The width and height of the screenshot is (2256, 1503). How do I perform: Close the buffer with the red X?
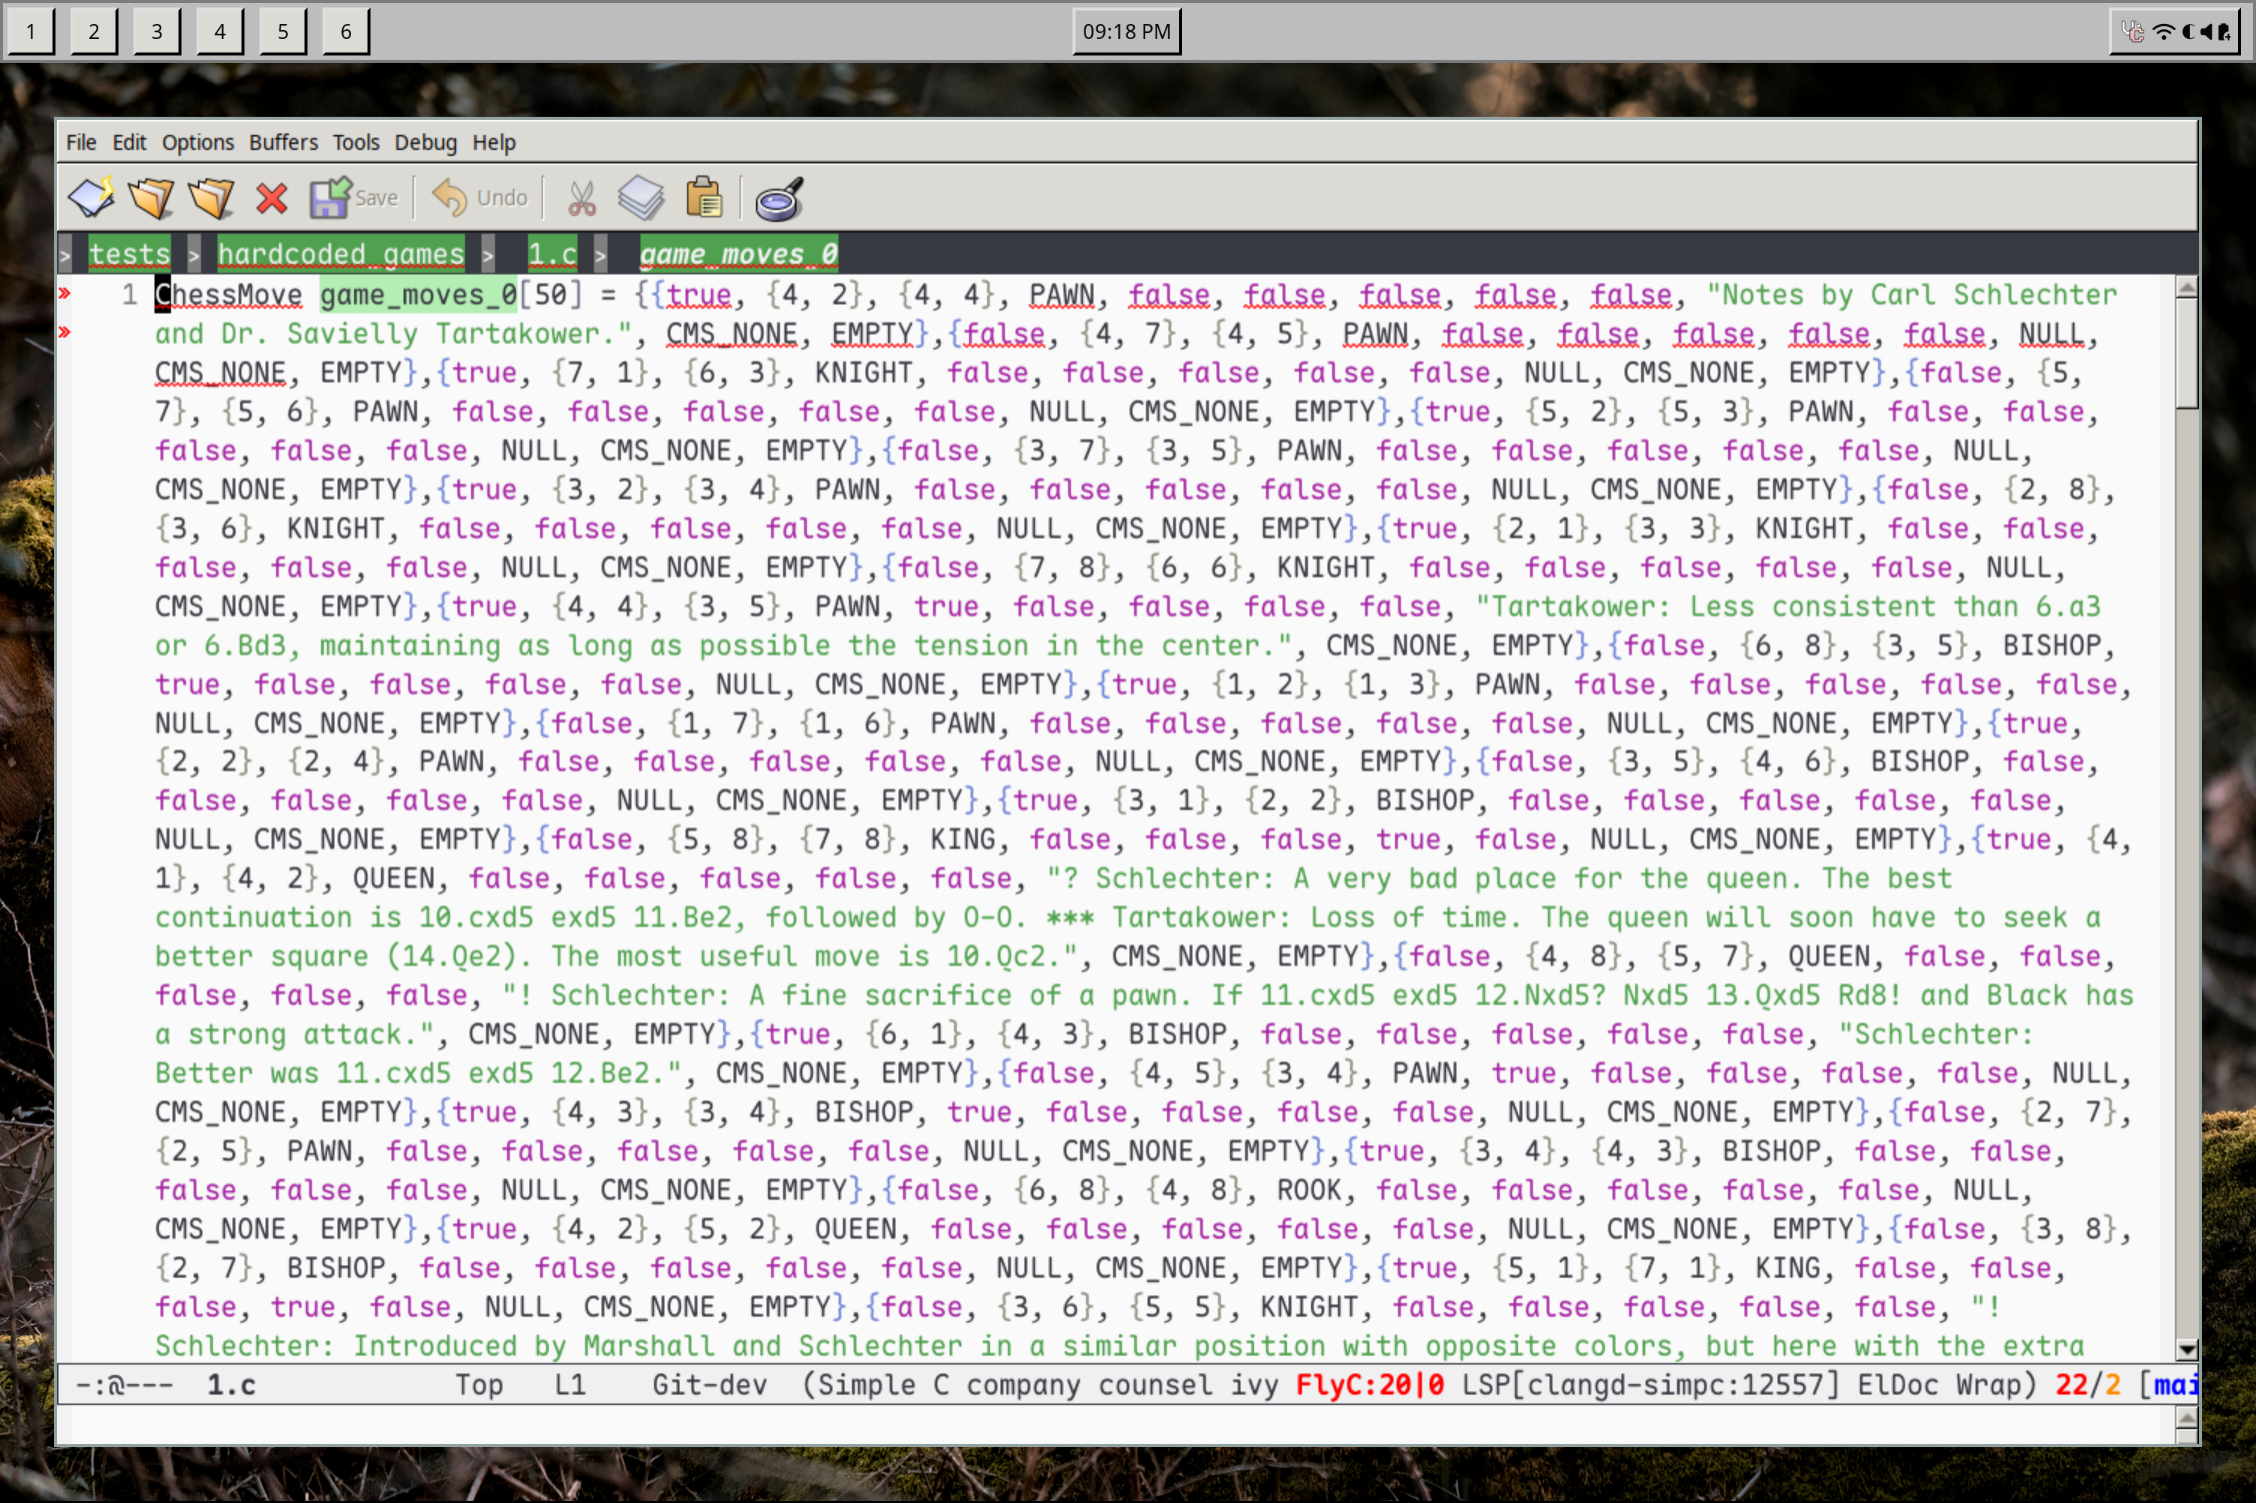pos(271,198)
